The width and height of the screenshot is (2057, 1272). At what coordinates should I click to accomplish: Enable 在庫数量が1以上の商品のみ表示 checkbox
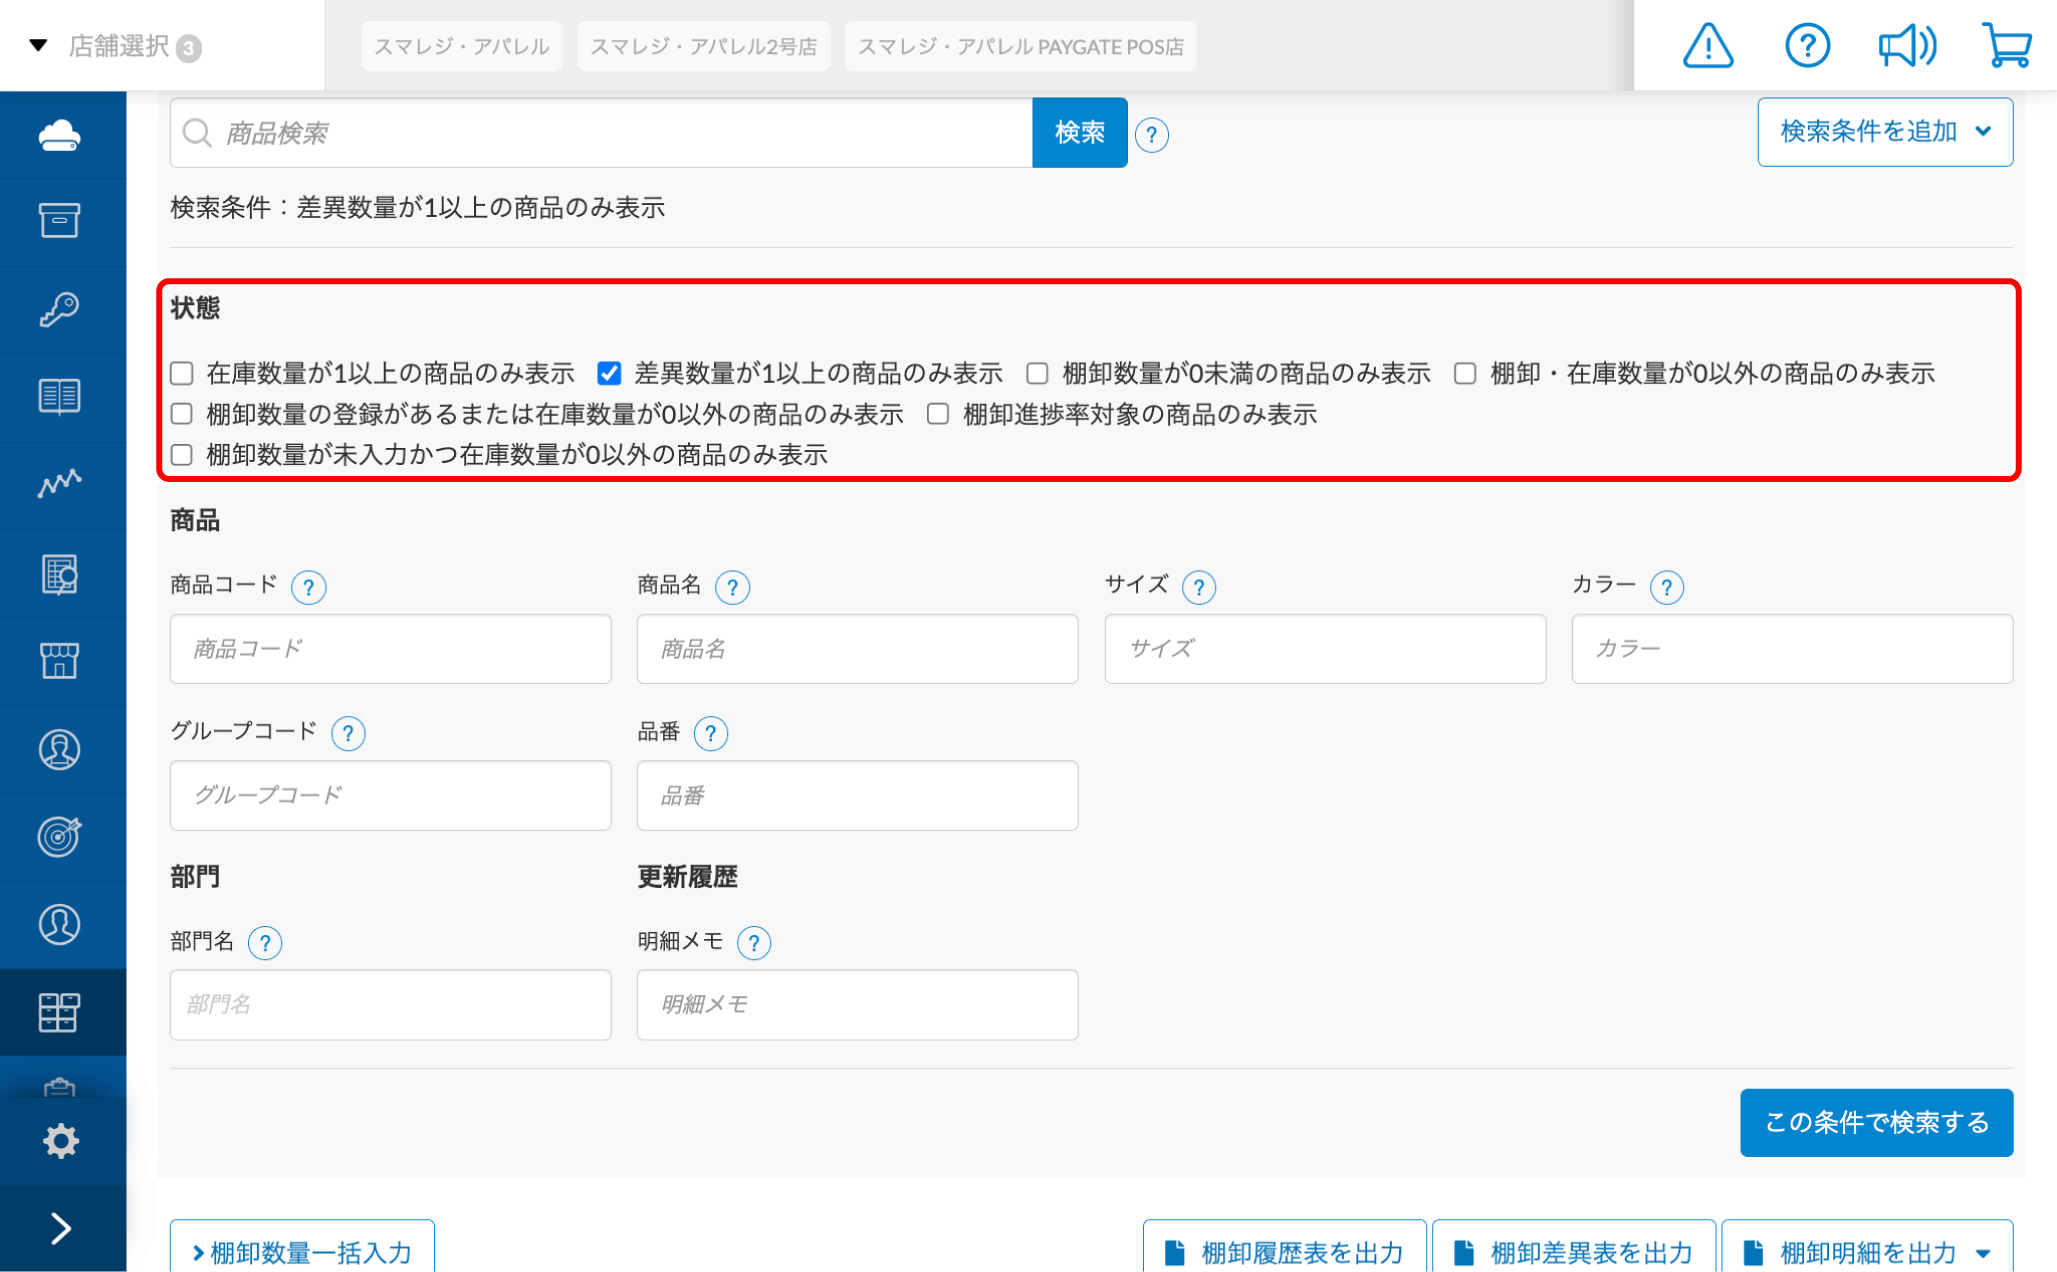coord(182,374)
